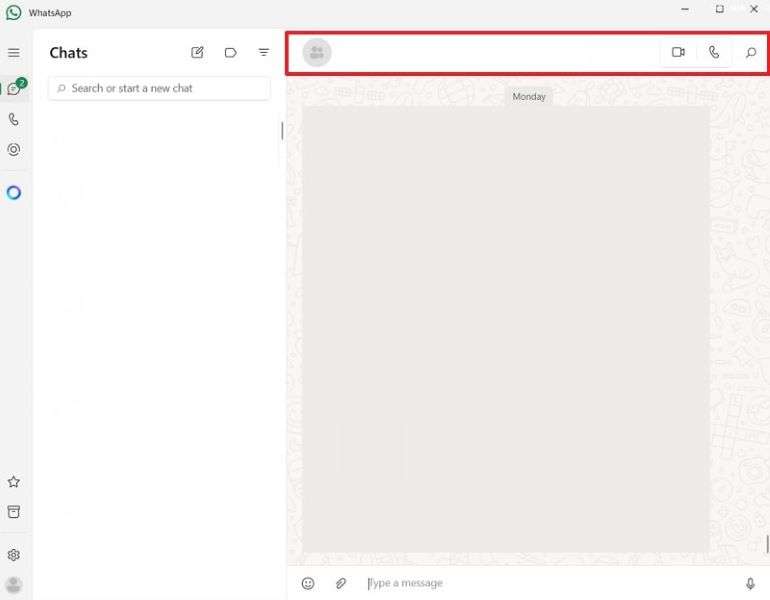
Task: Click the 'Search or start a new chat' field
Action: pyautogui.click(x=160, y=88)
